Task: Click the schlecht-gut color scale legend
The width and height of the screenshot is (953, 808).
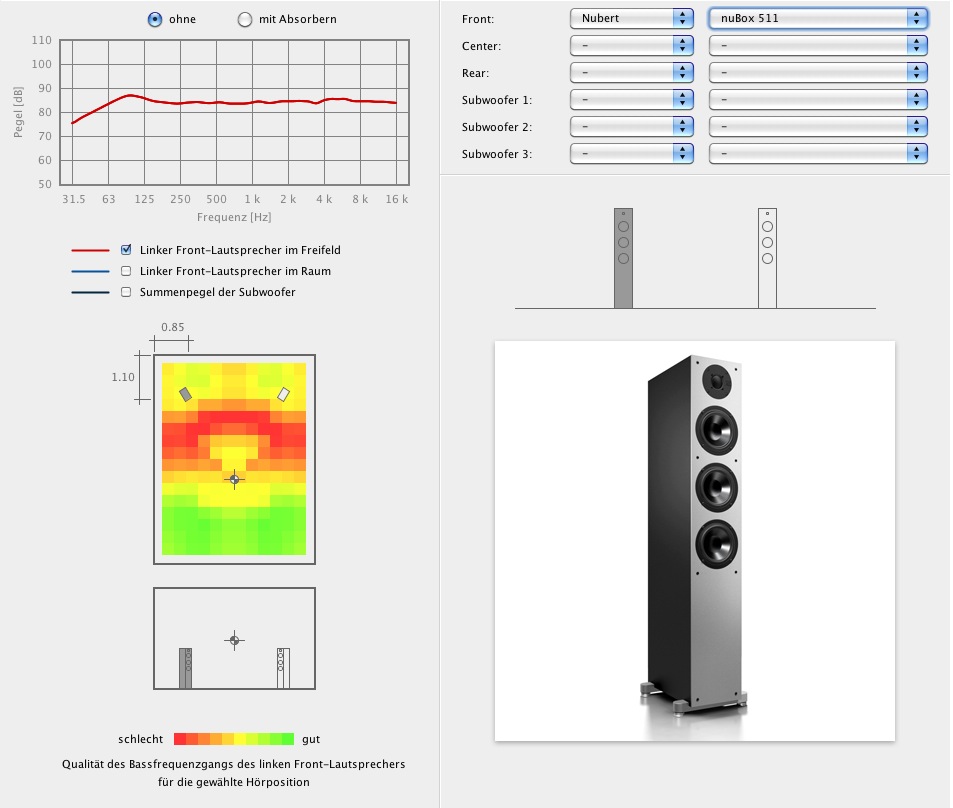Action: [x=234, y=739]
